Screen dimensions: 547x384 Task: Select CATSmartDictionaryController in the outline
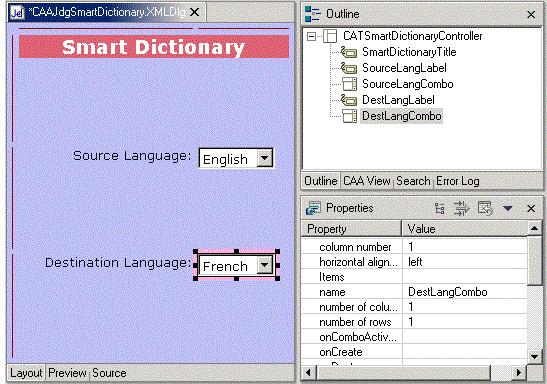point(412,36)
